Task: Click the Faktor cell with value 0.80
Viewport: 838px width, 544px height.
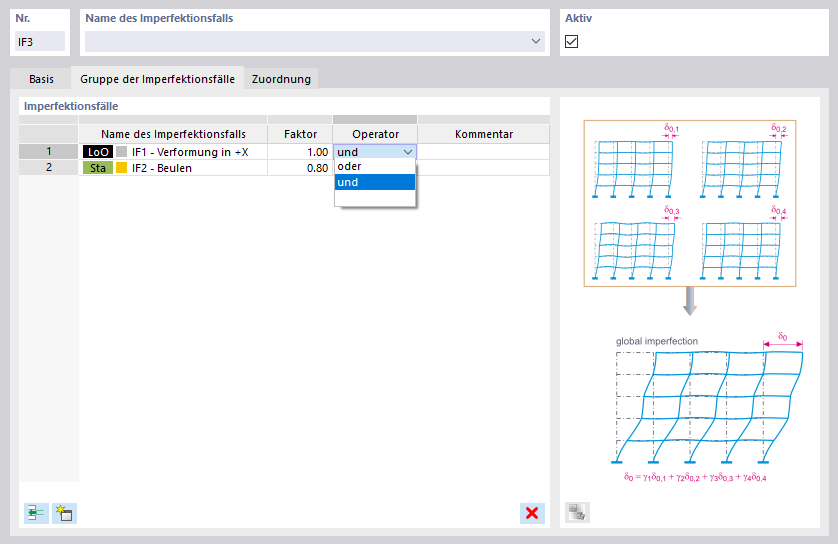Action: (300, 168)
